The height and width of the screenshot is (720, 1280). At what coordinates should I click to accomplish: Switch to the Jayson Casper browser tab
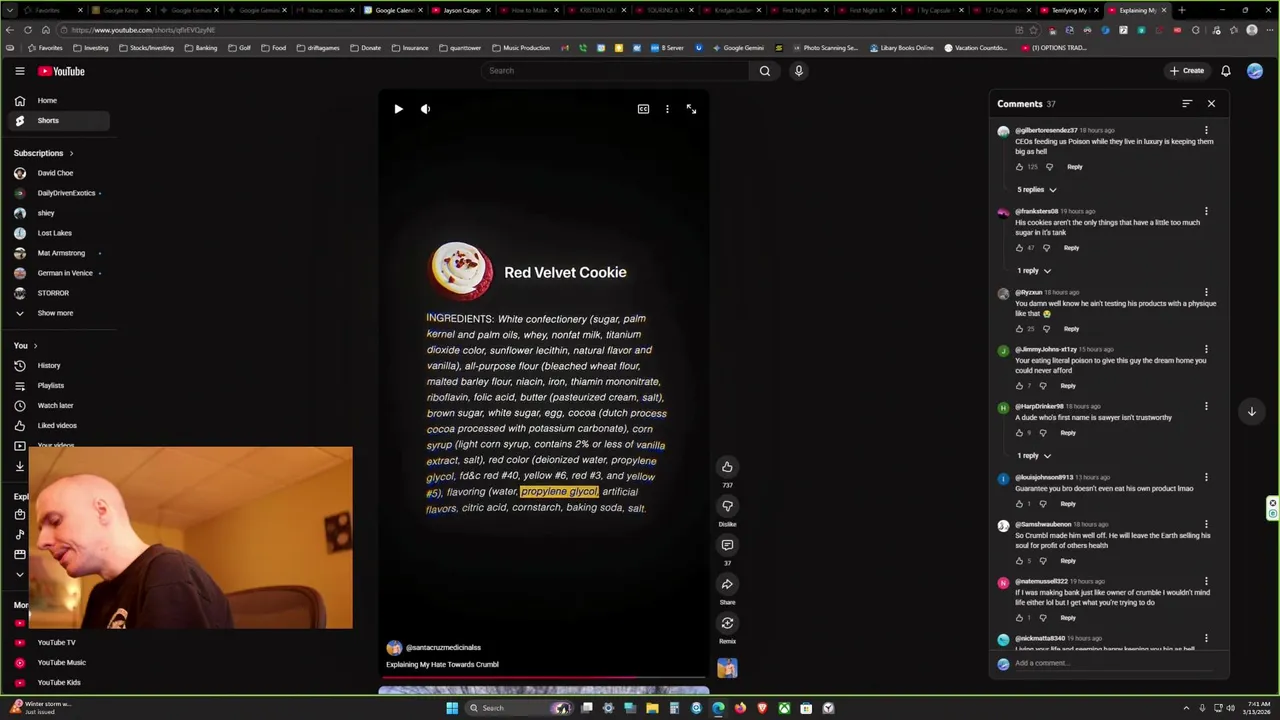461,10
